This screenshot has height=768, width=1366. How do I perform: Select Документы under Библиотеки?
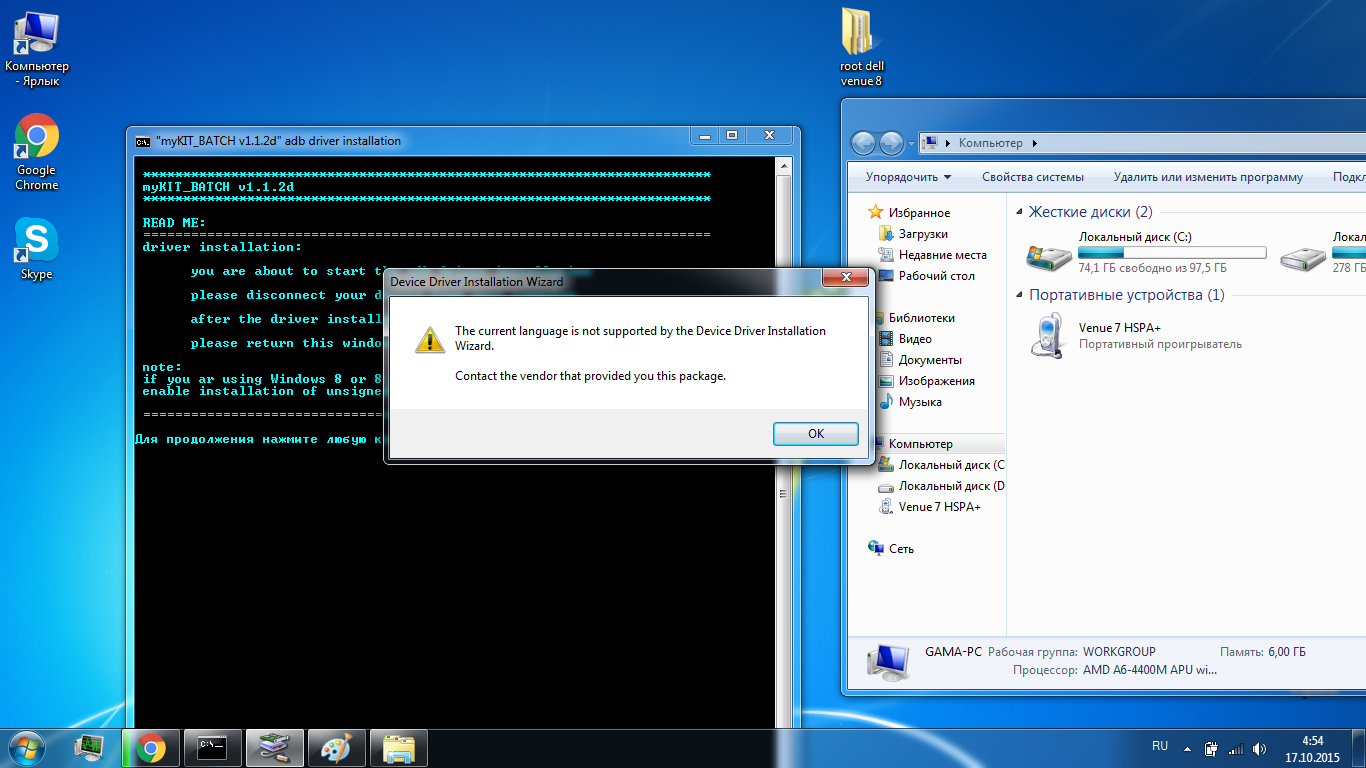click(930, 360)
